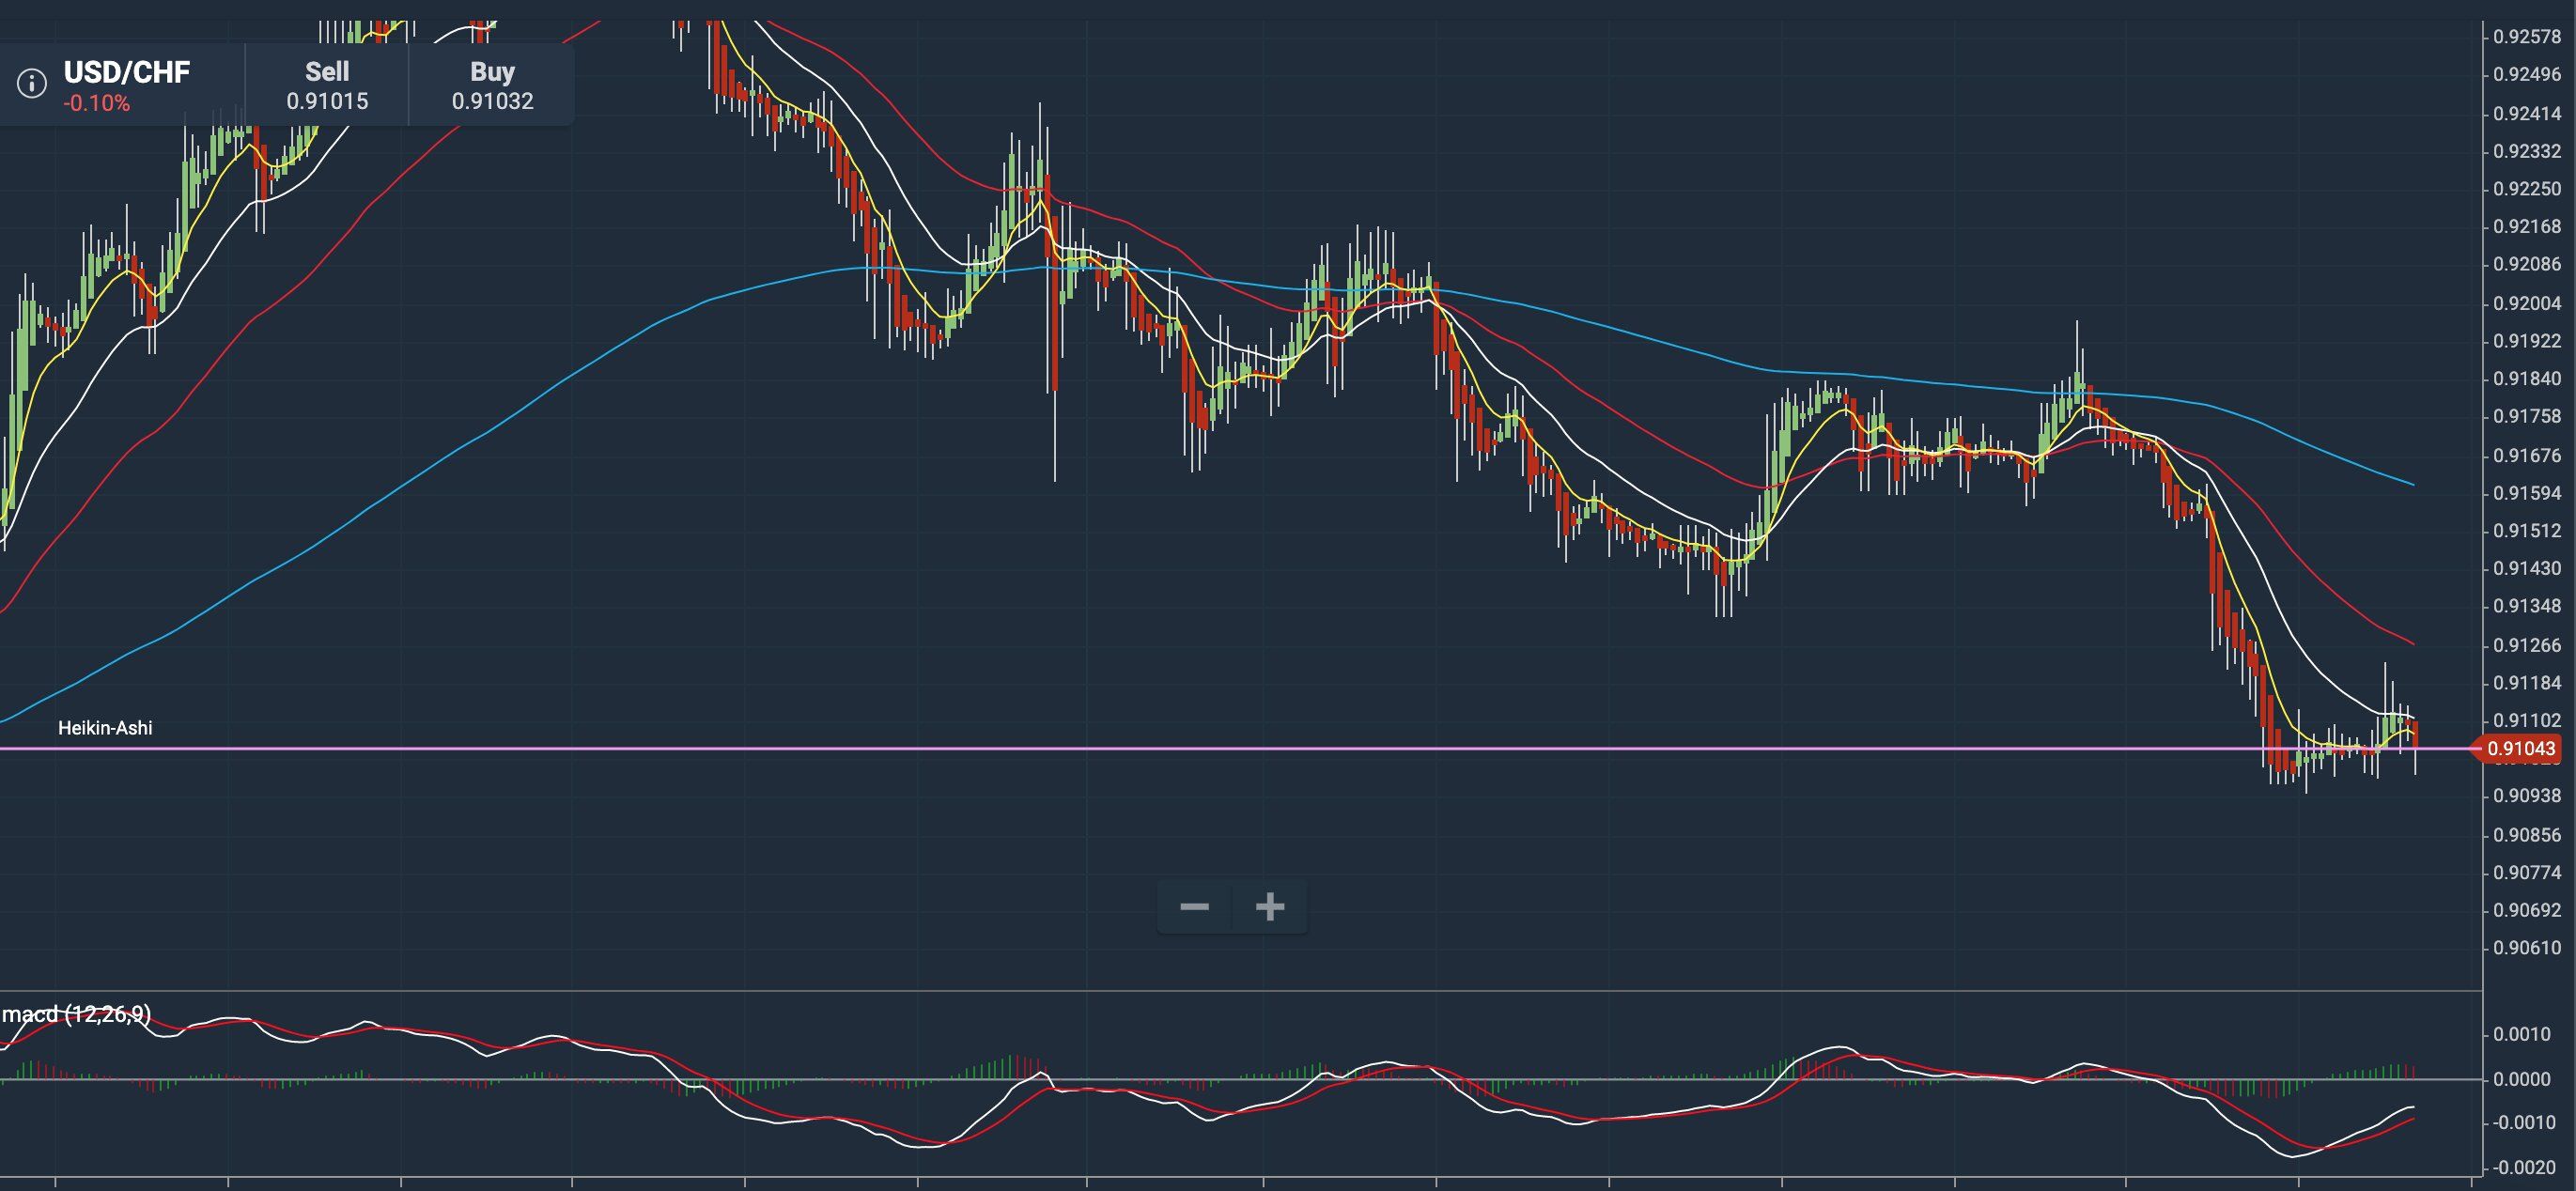Click the 0.92578 price axis label
2576x1191 pixels.
(x=2527, y=36)
